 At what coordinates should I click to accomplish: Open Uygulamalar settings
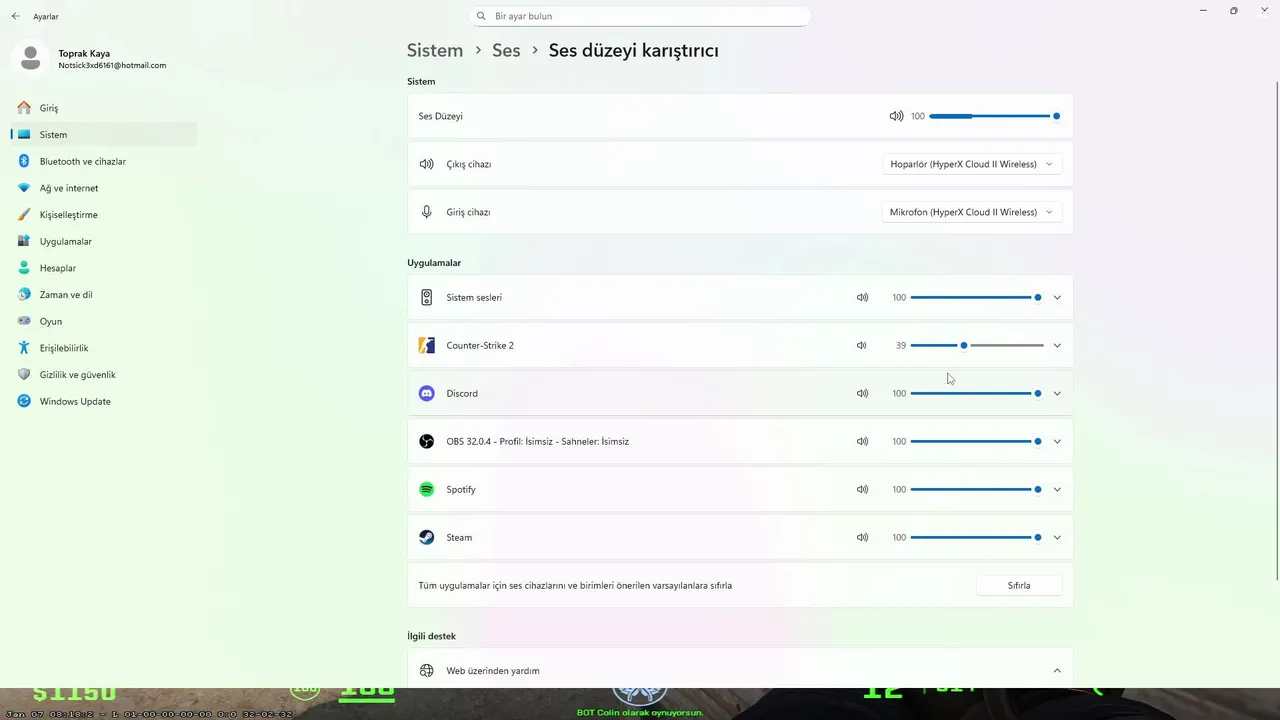click(104, 241)
